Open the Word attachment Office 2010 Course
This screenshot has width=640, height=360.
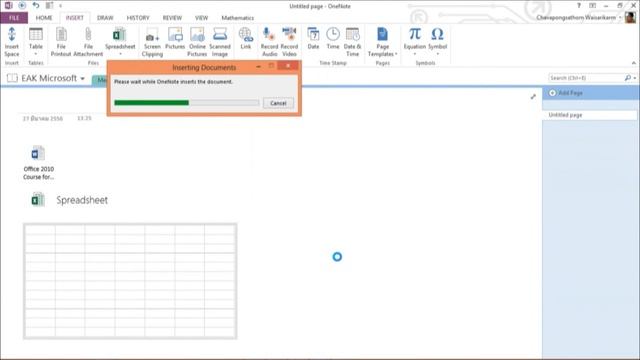[38, 162]
